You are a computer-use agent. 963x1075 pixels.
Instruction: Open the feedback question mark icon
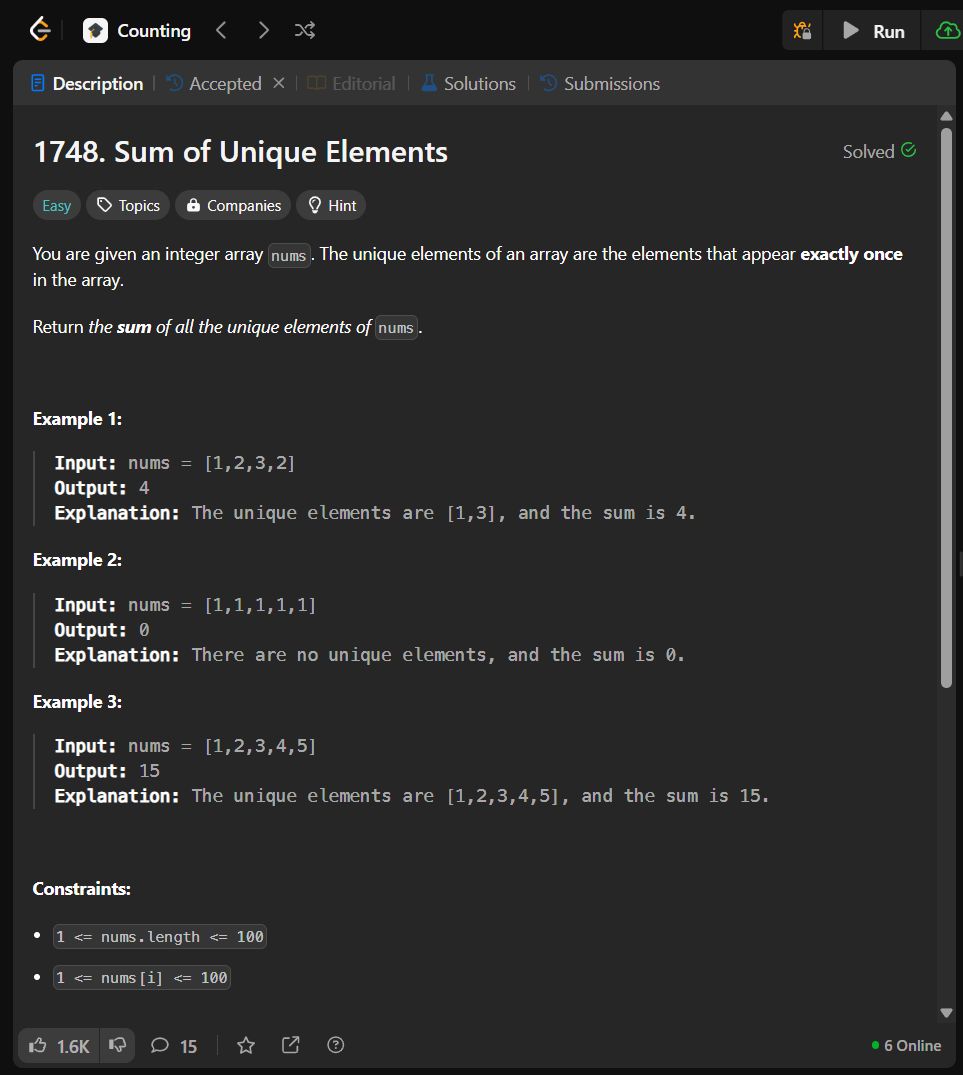(x=336, y=1046)
